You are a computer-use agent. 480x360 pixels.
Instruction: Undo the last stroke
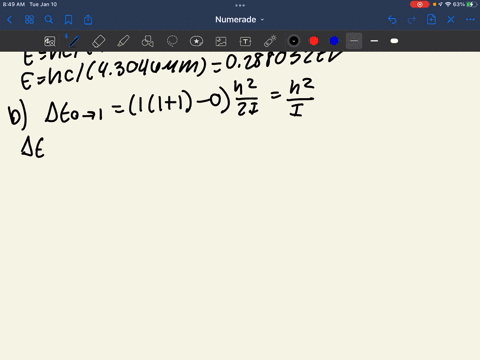coord(392,20)
